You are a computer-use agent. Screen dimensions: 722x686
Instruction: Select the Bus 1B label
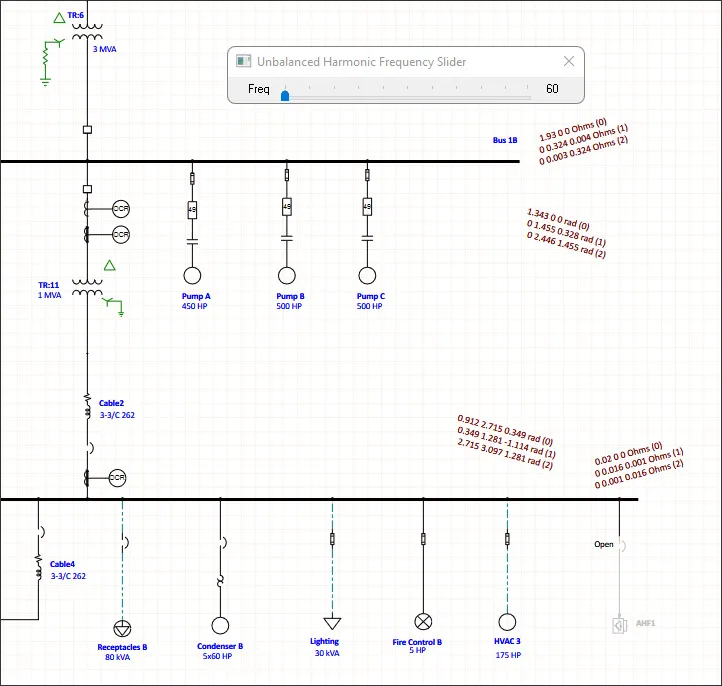[x=505, y=140]
